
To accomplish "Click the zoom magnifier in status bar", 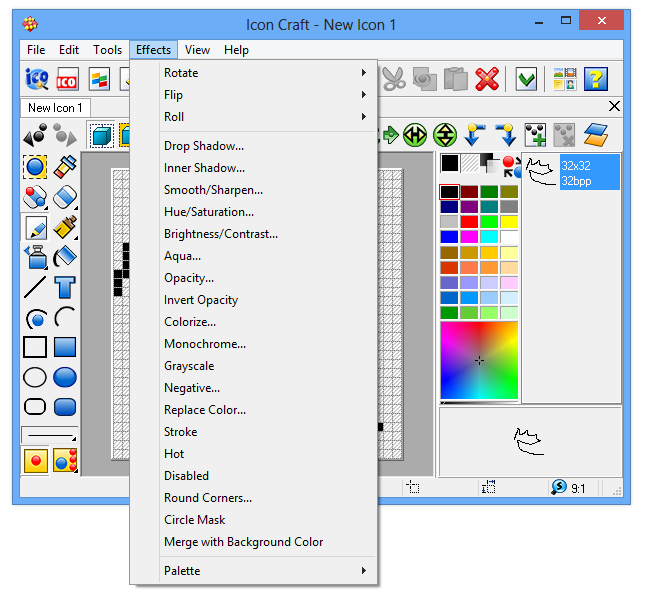I will (559, 487).
